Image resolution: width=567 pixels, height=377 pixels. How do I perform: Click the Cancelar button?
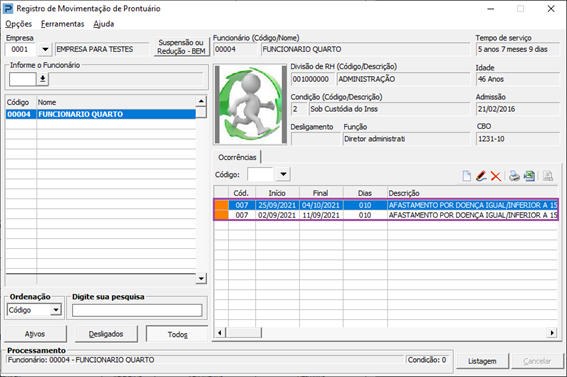pyautogui.click(x=537, y=361)
